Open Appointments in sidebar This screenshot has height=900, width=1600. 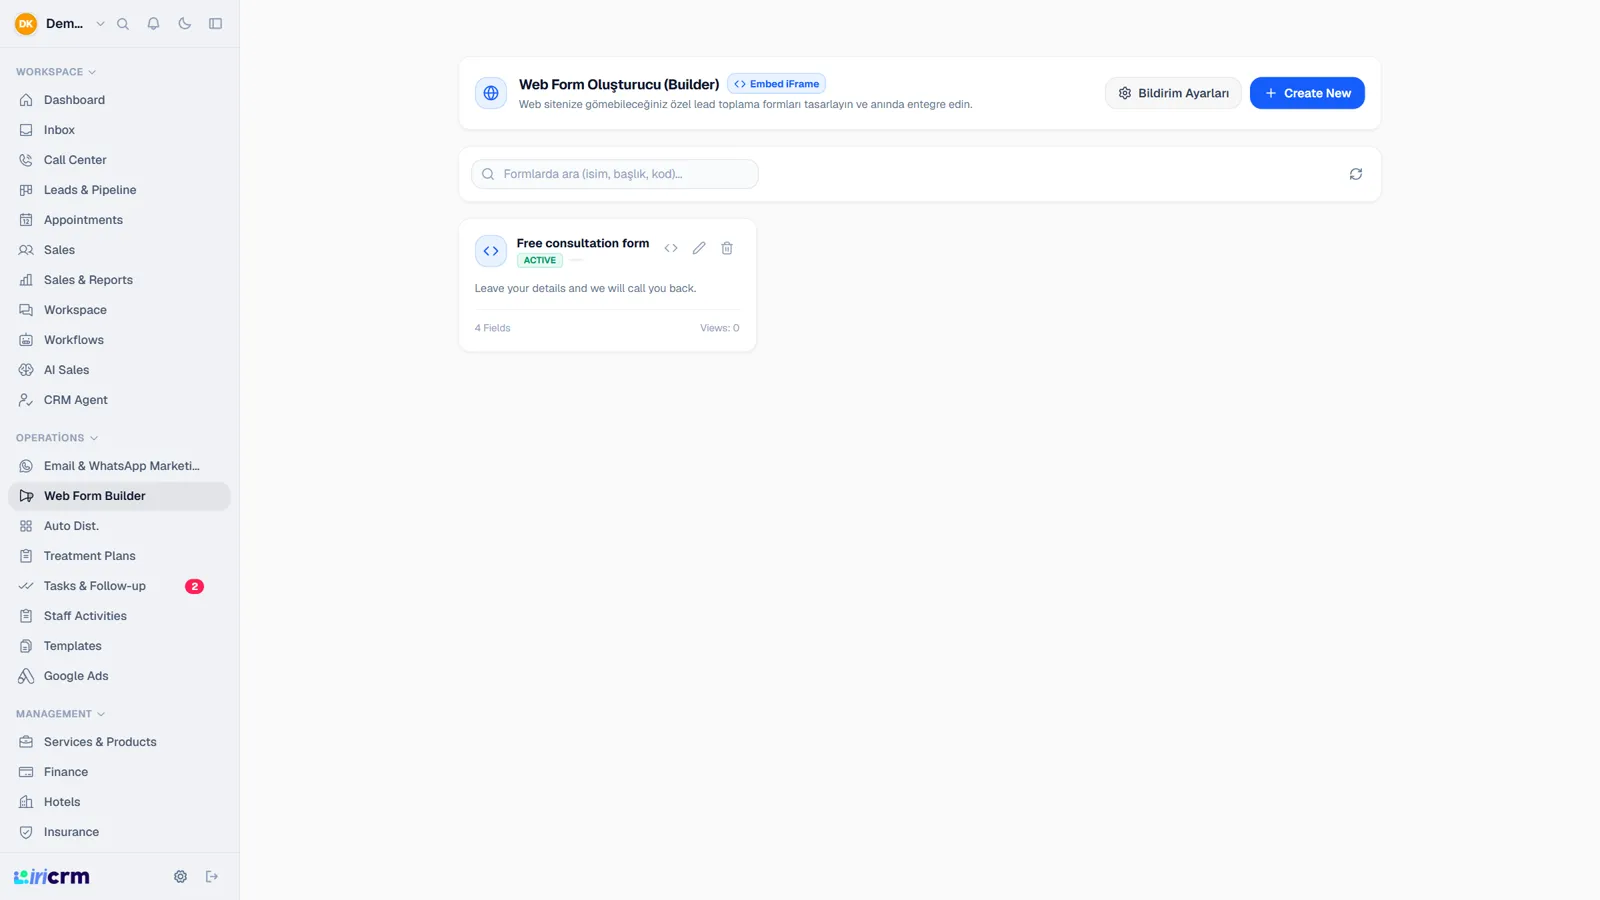[x=119, y=220]
